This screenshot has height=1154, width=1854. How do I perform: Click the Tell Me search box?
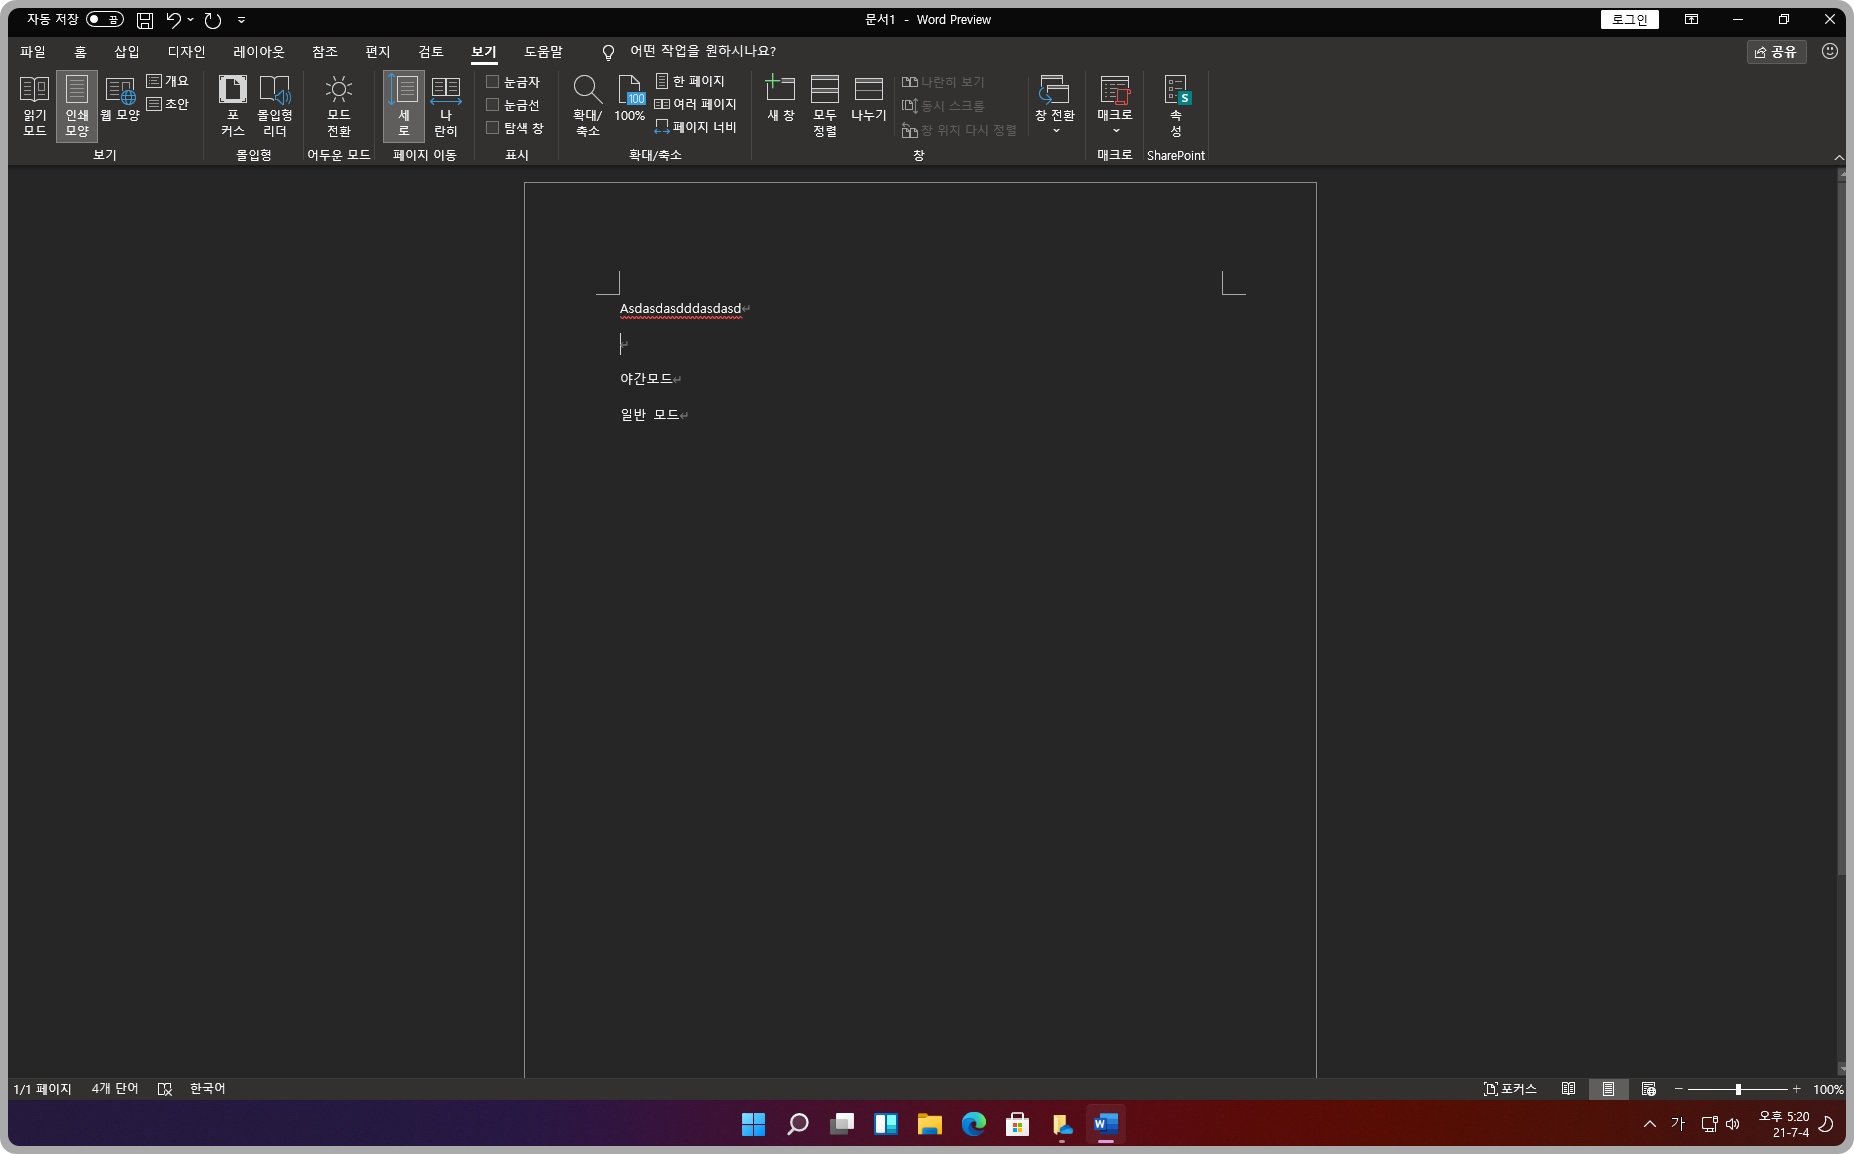702,51
